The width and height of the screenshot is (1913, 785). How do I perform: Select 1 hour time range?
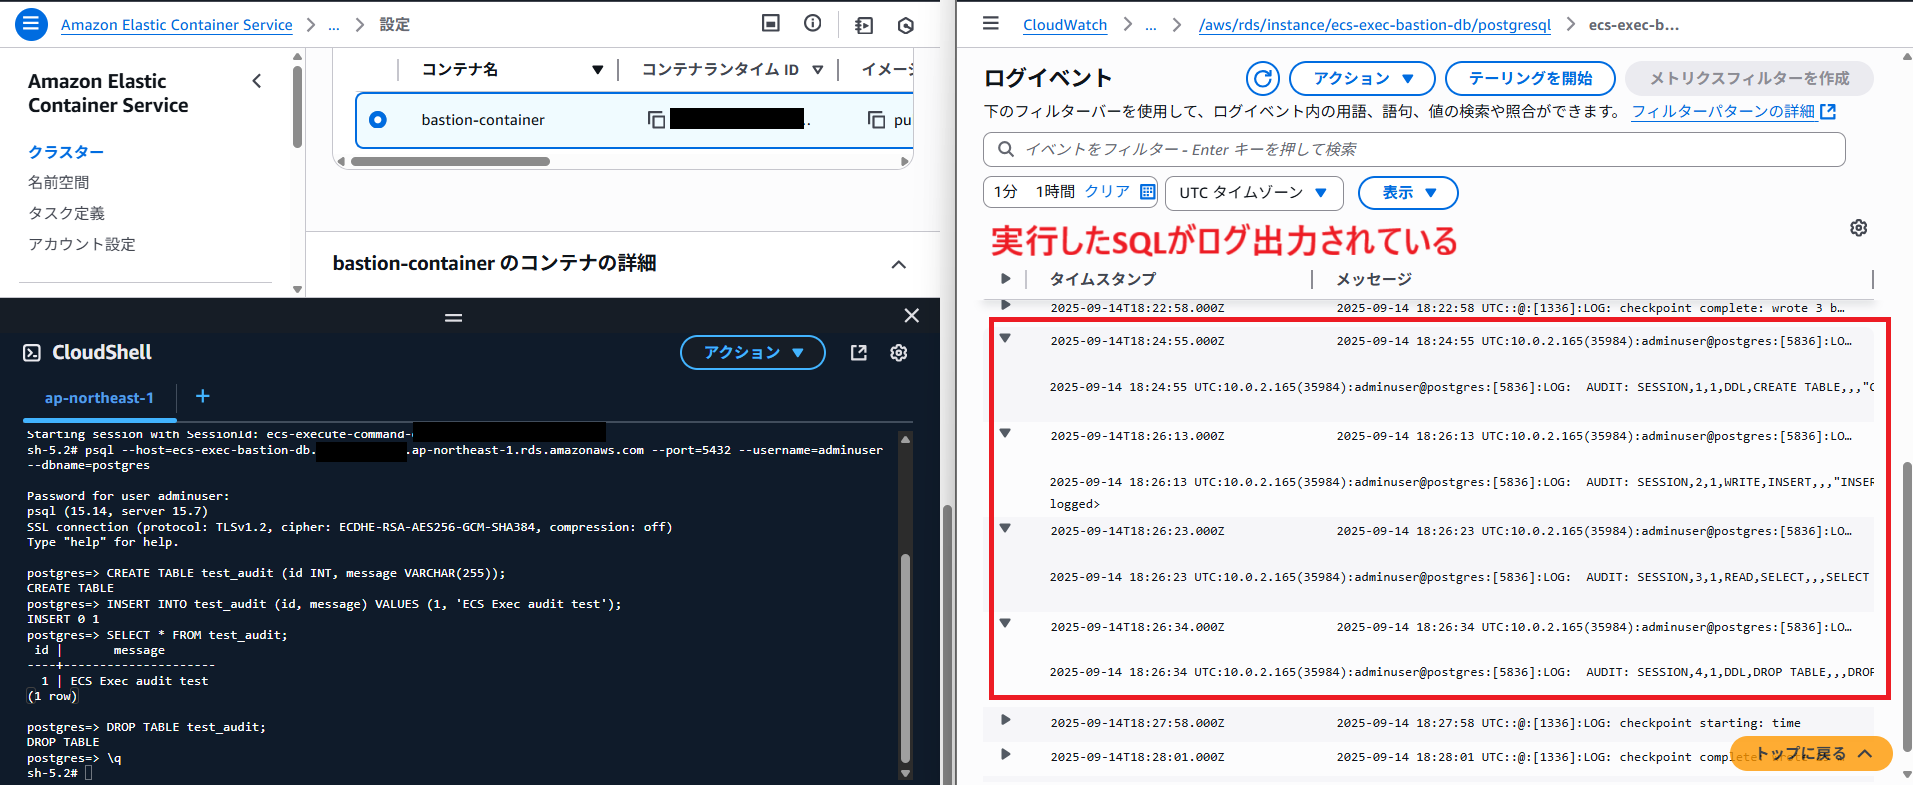[x=1055, y=191]
